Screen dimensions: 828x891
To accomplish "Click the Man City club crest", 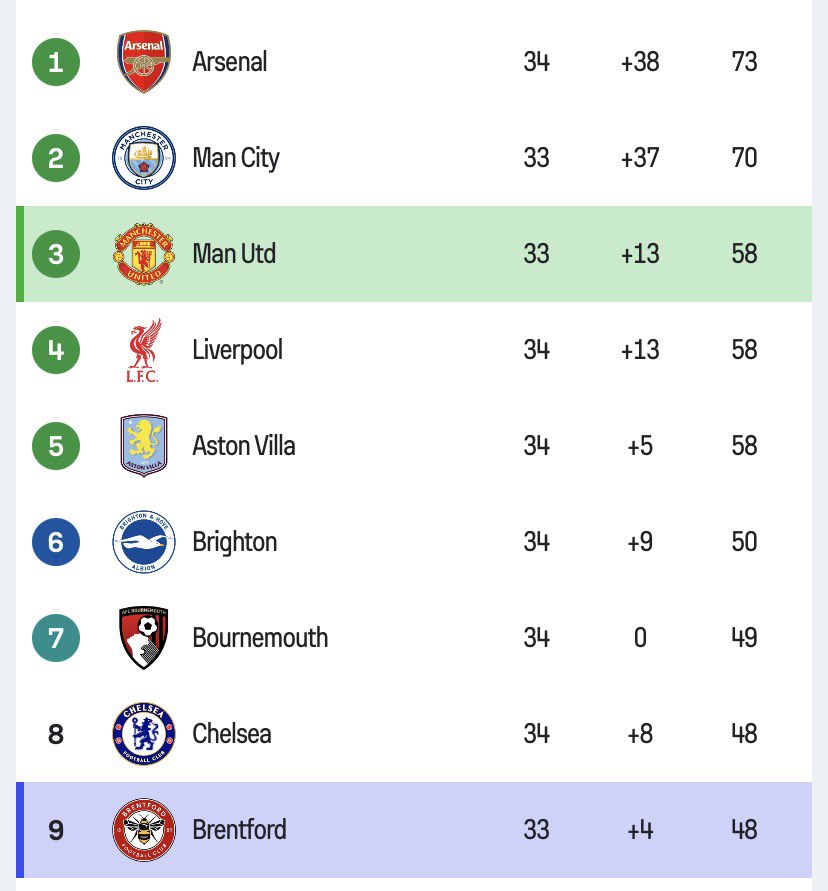I will (144, 158).
